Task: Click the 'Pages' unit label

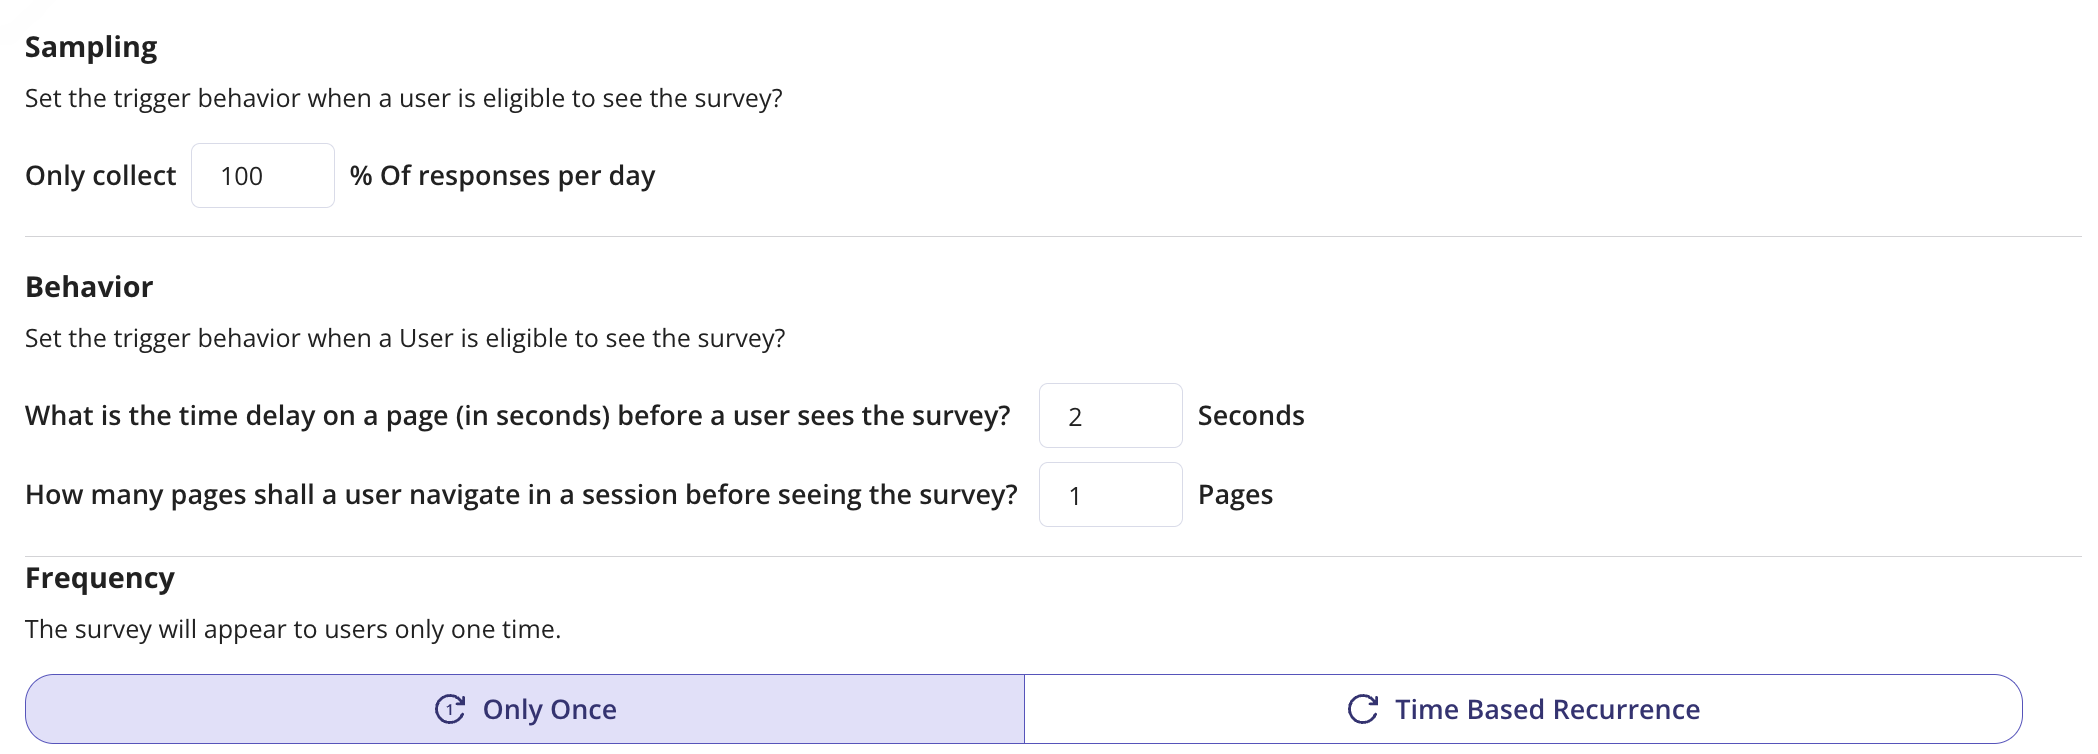Action: click(x=1235, y=495)
